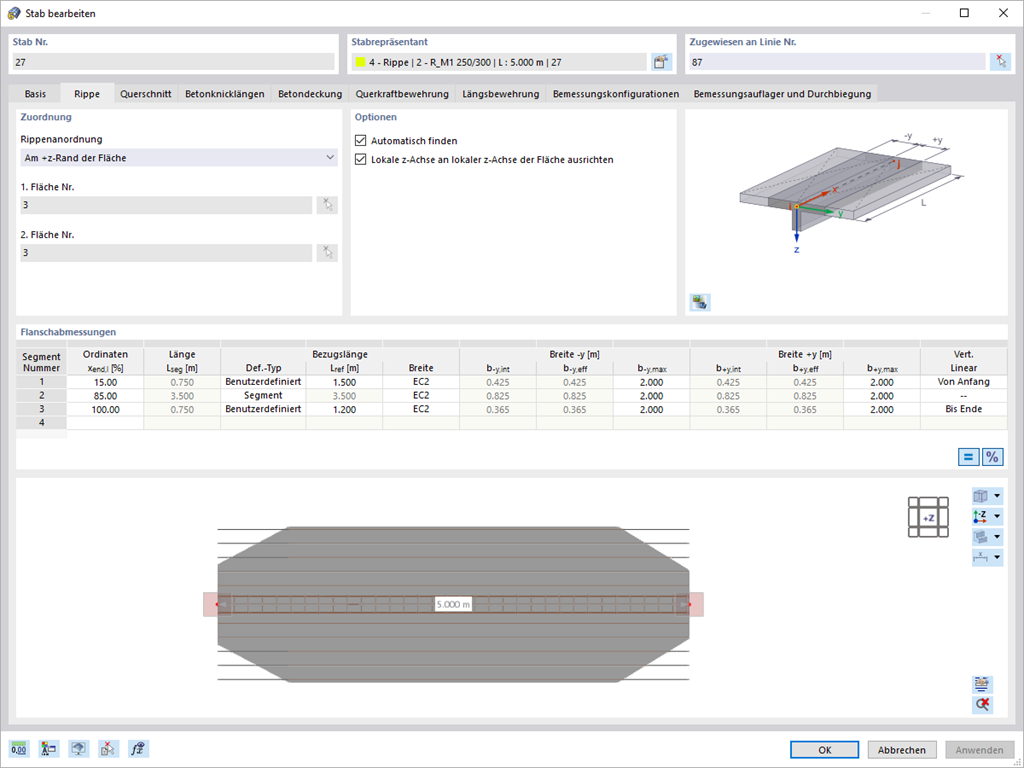
Task: Switch to the Basis tab
Action: point(35,94)
